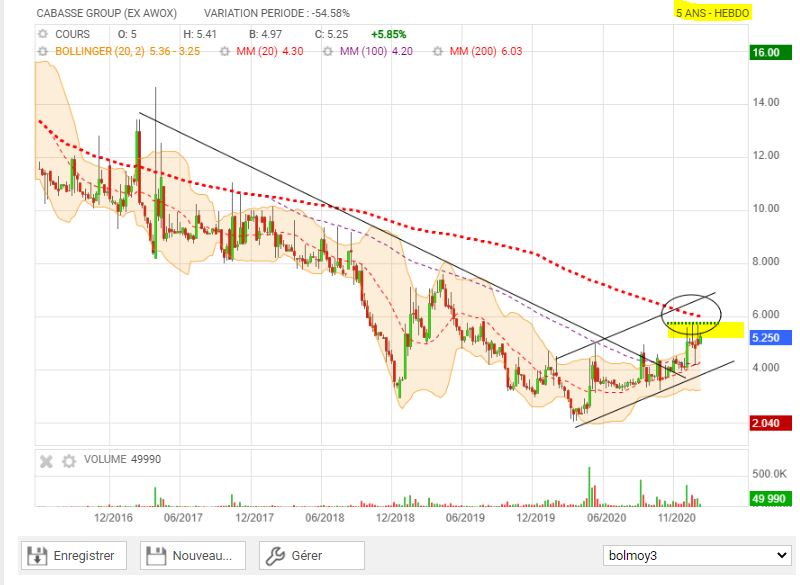800x585 pixels.
Task: Open settings gear next to MM (20)
Action: [x=224, y=52]
